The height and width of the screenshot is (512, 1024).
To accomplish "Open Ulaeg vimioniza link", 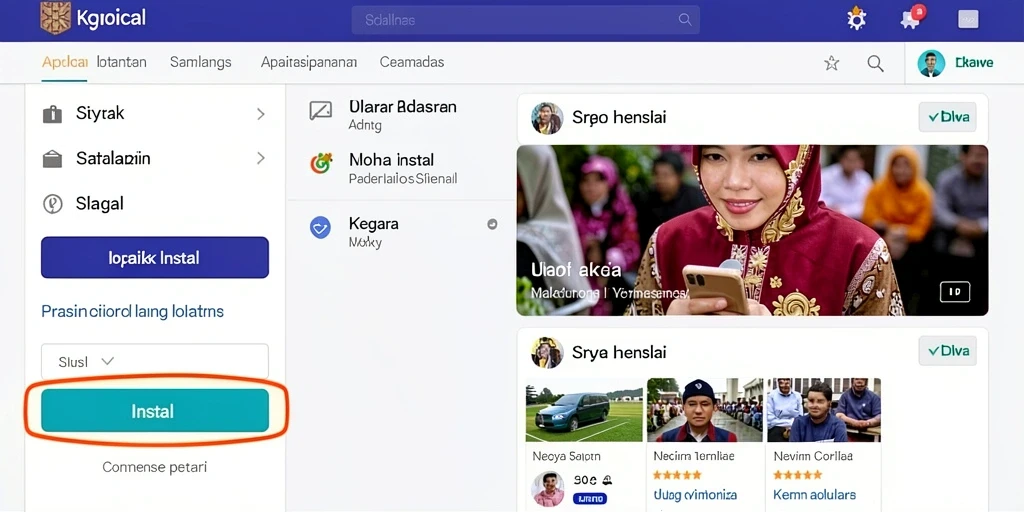I will (695, 495).
